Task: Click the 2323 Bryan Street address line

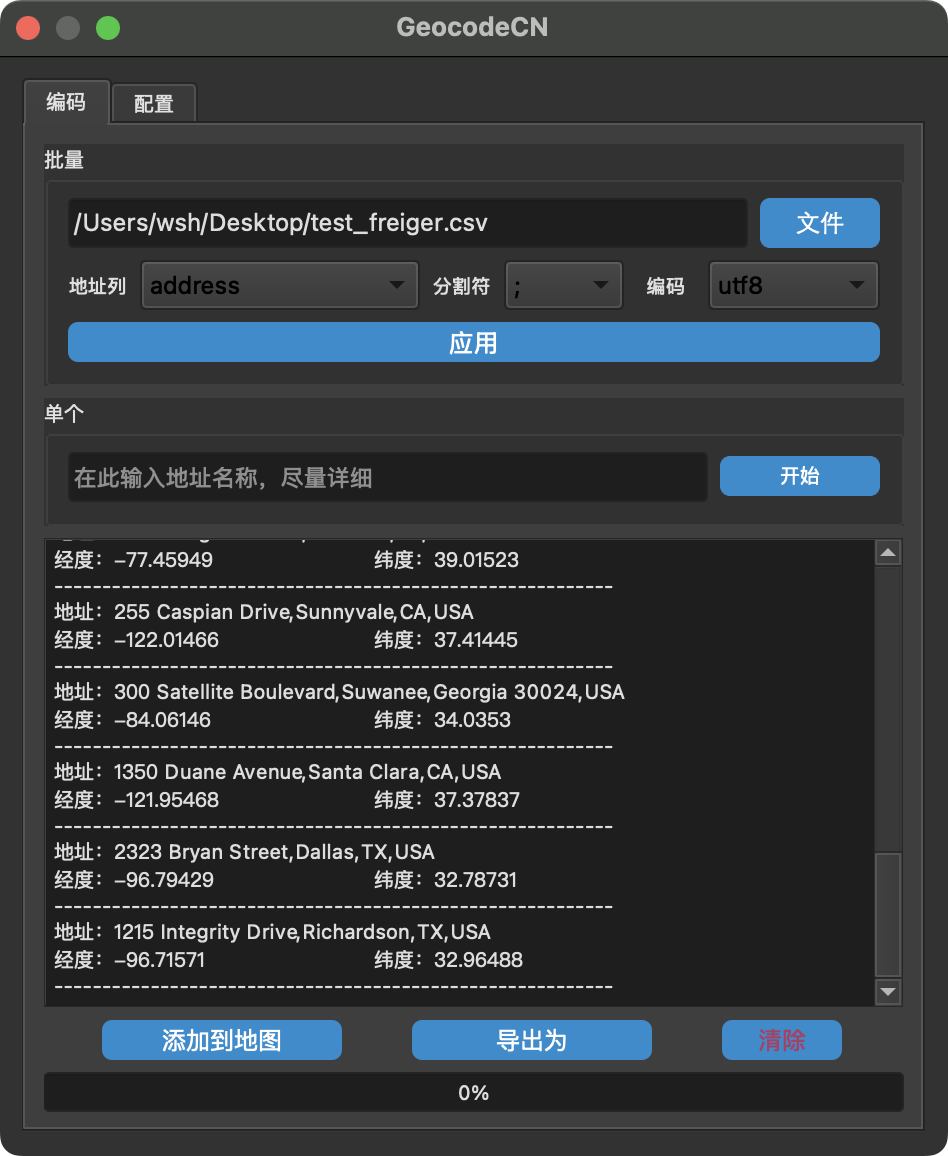Action: point(244,852)
